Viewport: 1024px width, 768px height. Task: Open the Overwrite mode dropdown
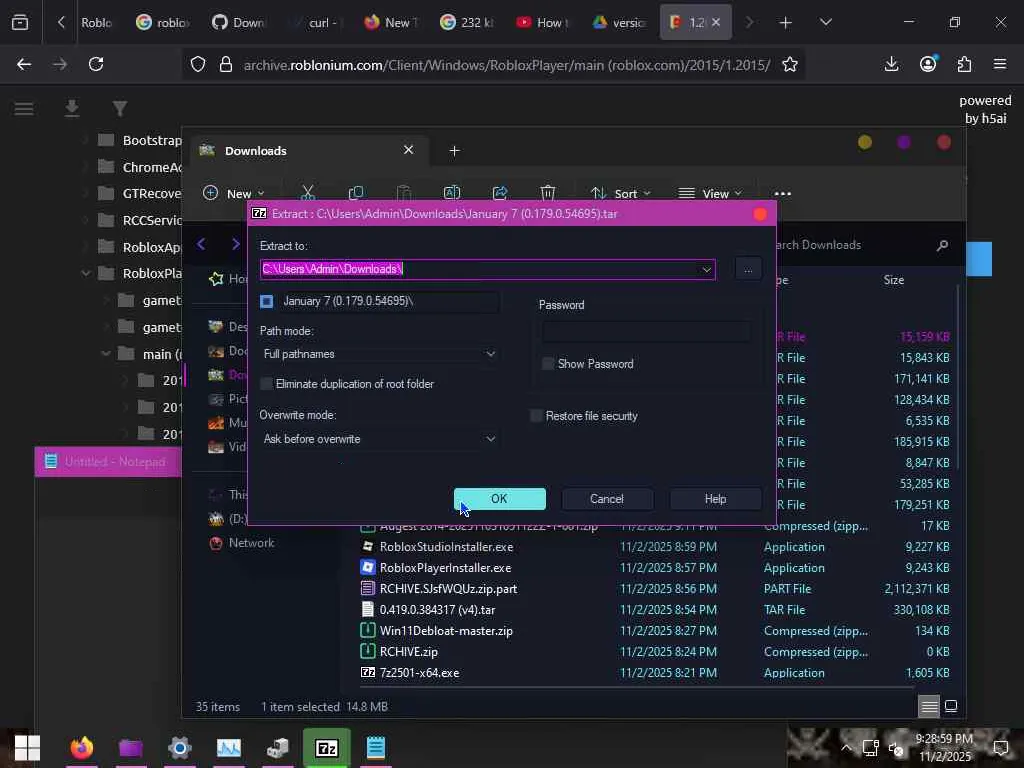pyautogui.click(x=379, y=439)
